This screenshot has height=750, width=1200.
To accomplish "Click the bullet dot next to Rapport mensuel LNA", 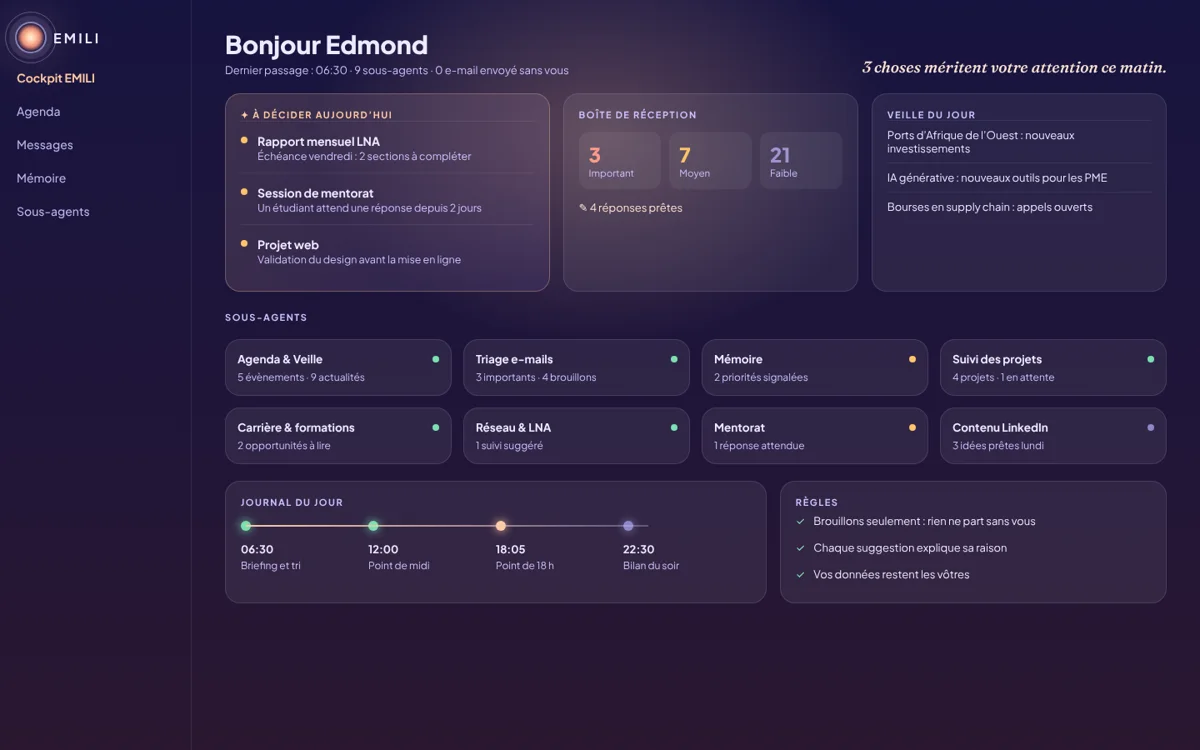I will click(244, 140).
